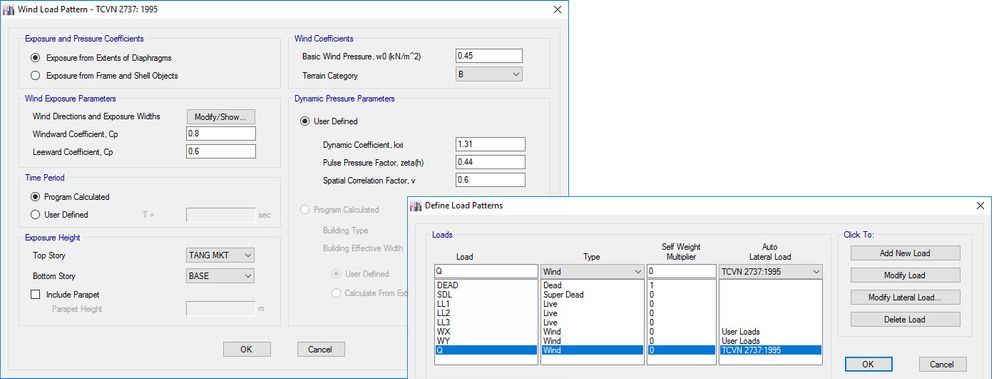Viewport: 999px width, 379px height.
Task: Click the Leeward Coefficient Cp field
Action: point(221,152)
